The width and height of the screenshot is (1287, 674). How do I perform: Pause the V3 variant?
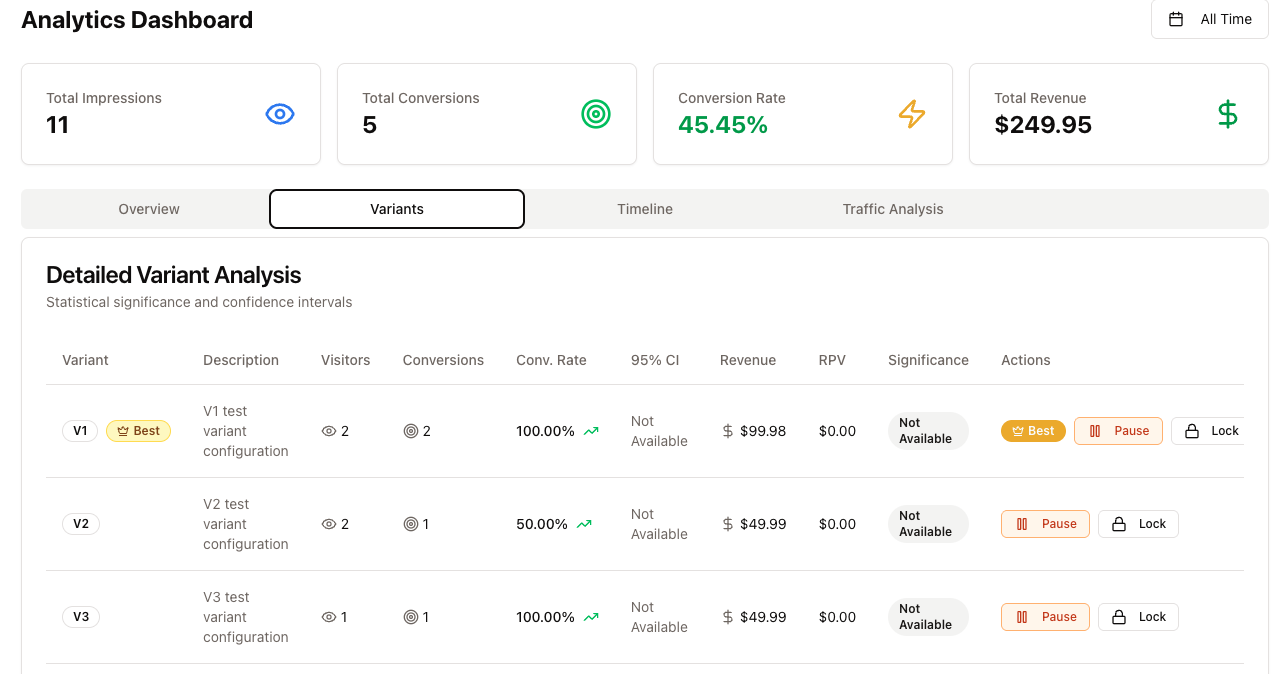1045,617
